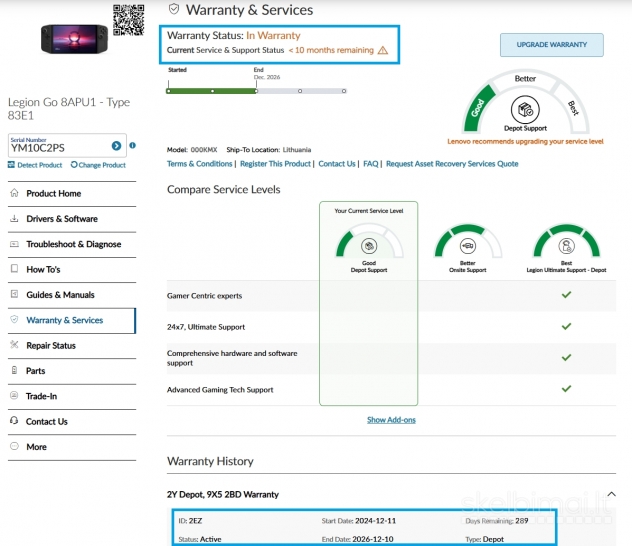Expand the More sidebar menu
632x546 pixels.
tap(36, 447)
